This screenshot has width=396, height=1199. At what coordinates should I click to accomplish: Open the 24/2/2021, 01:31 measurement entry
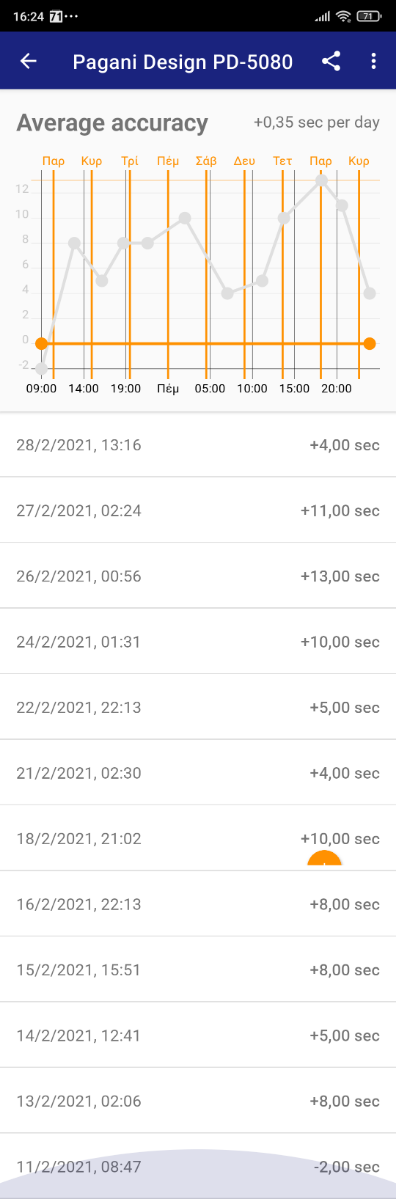pos(198,642)
